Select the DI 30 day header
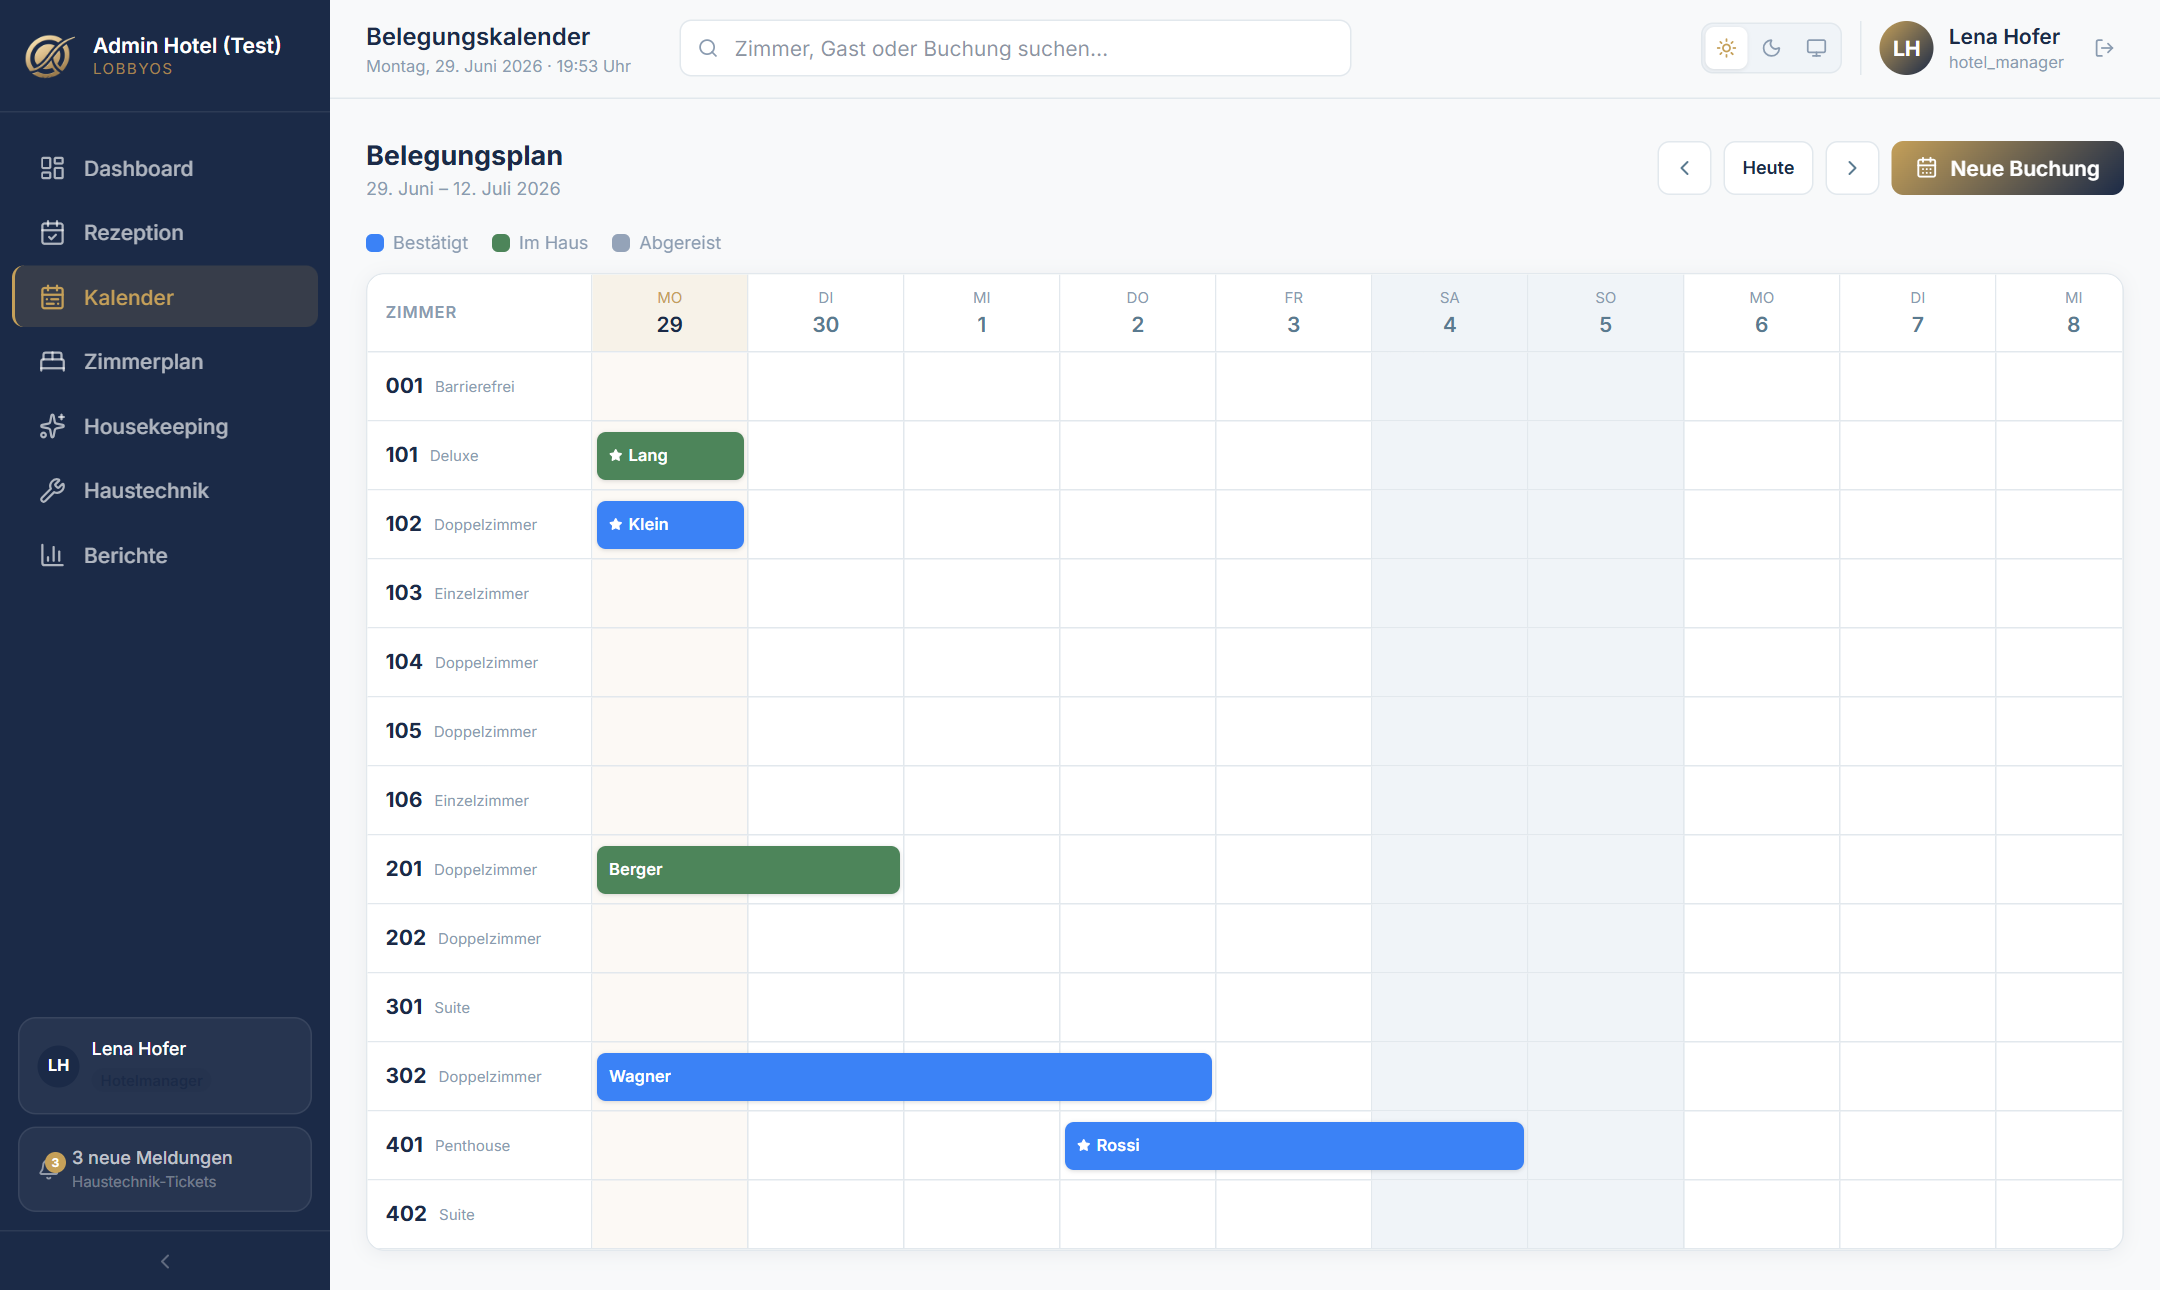 (x=826, y=313)
